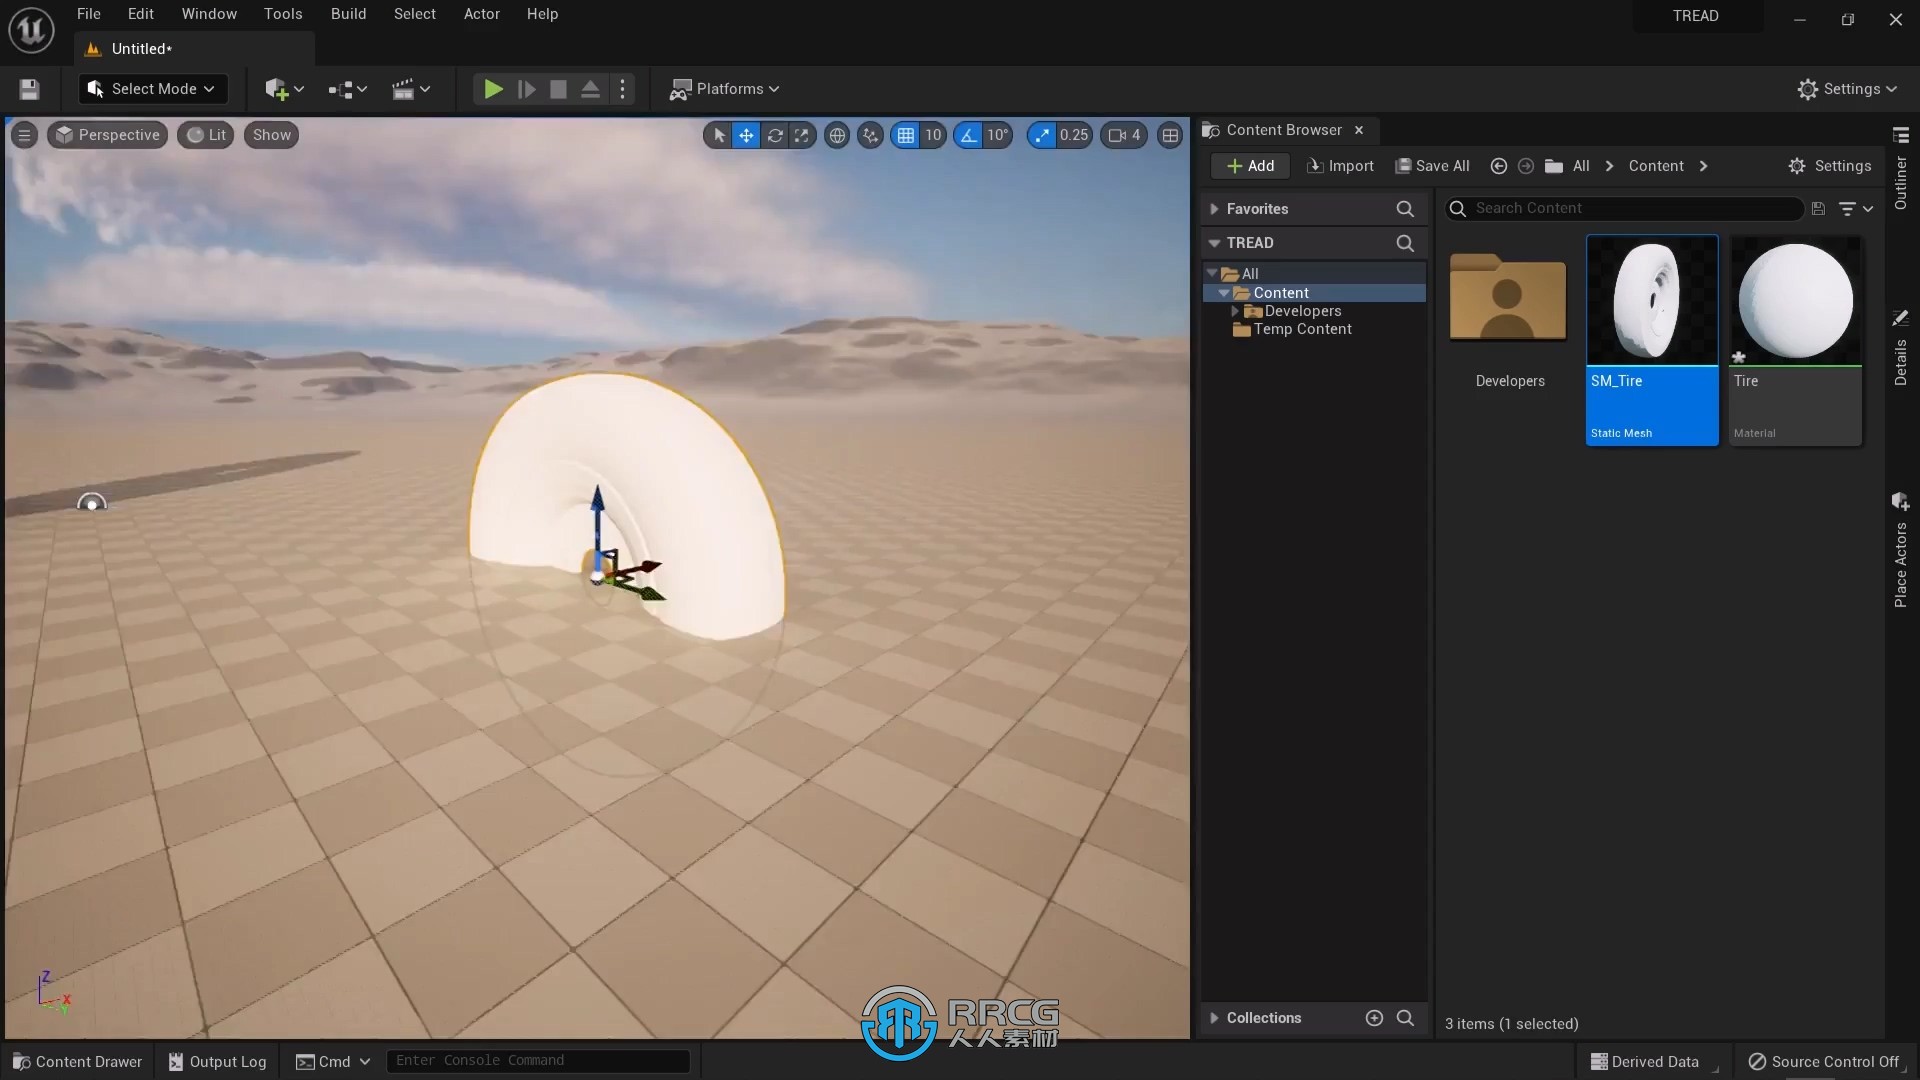1920x1080 pixels.
Task: Click the Place Actors sidebar icon
Action: pyautogui.click(x=1903, y=504)
